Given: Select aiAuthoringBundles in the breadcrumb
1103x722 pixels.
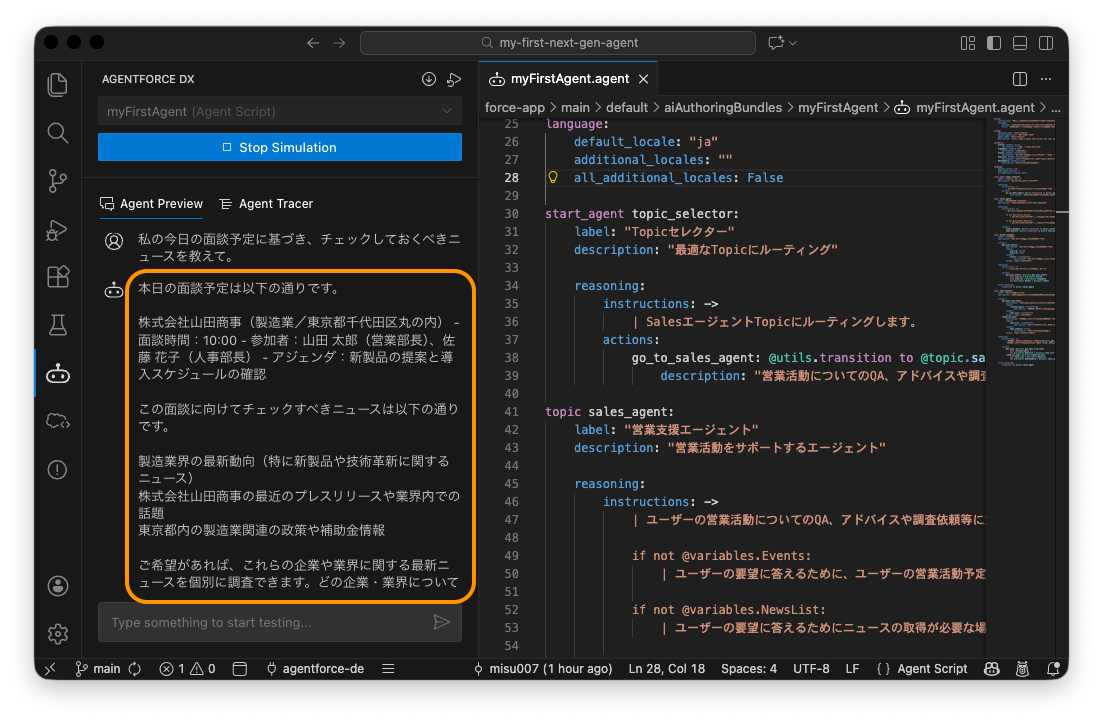Looking at the screenshot, I should [723, 108].
